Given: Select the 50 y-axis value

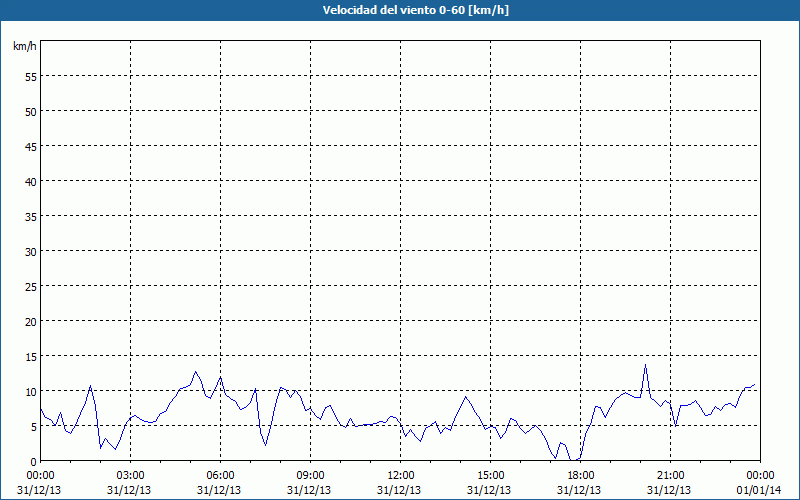Looking at the screenshot, I should tap(31, 112).
